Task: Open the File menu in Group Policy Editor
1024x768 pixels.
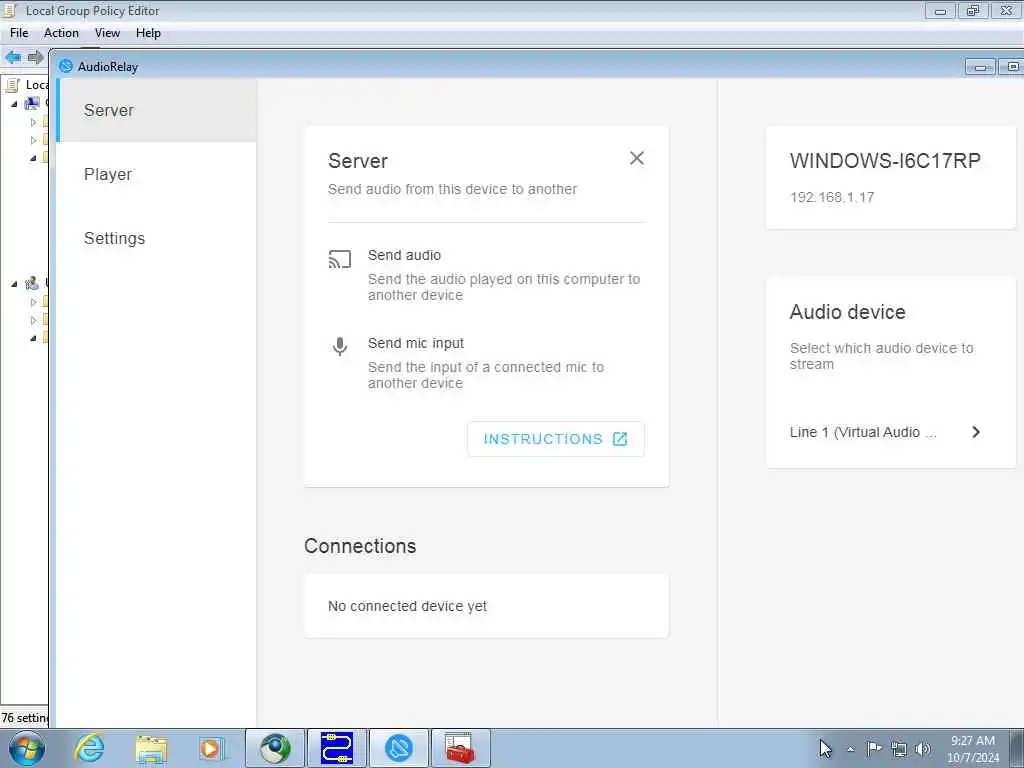Action: (x=19, y=33)
